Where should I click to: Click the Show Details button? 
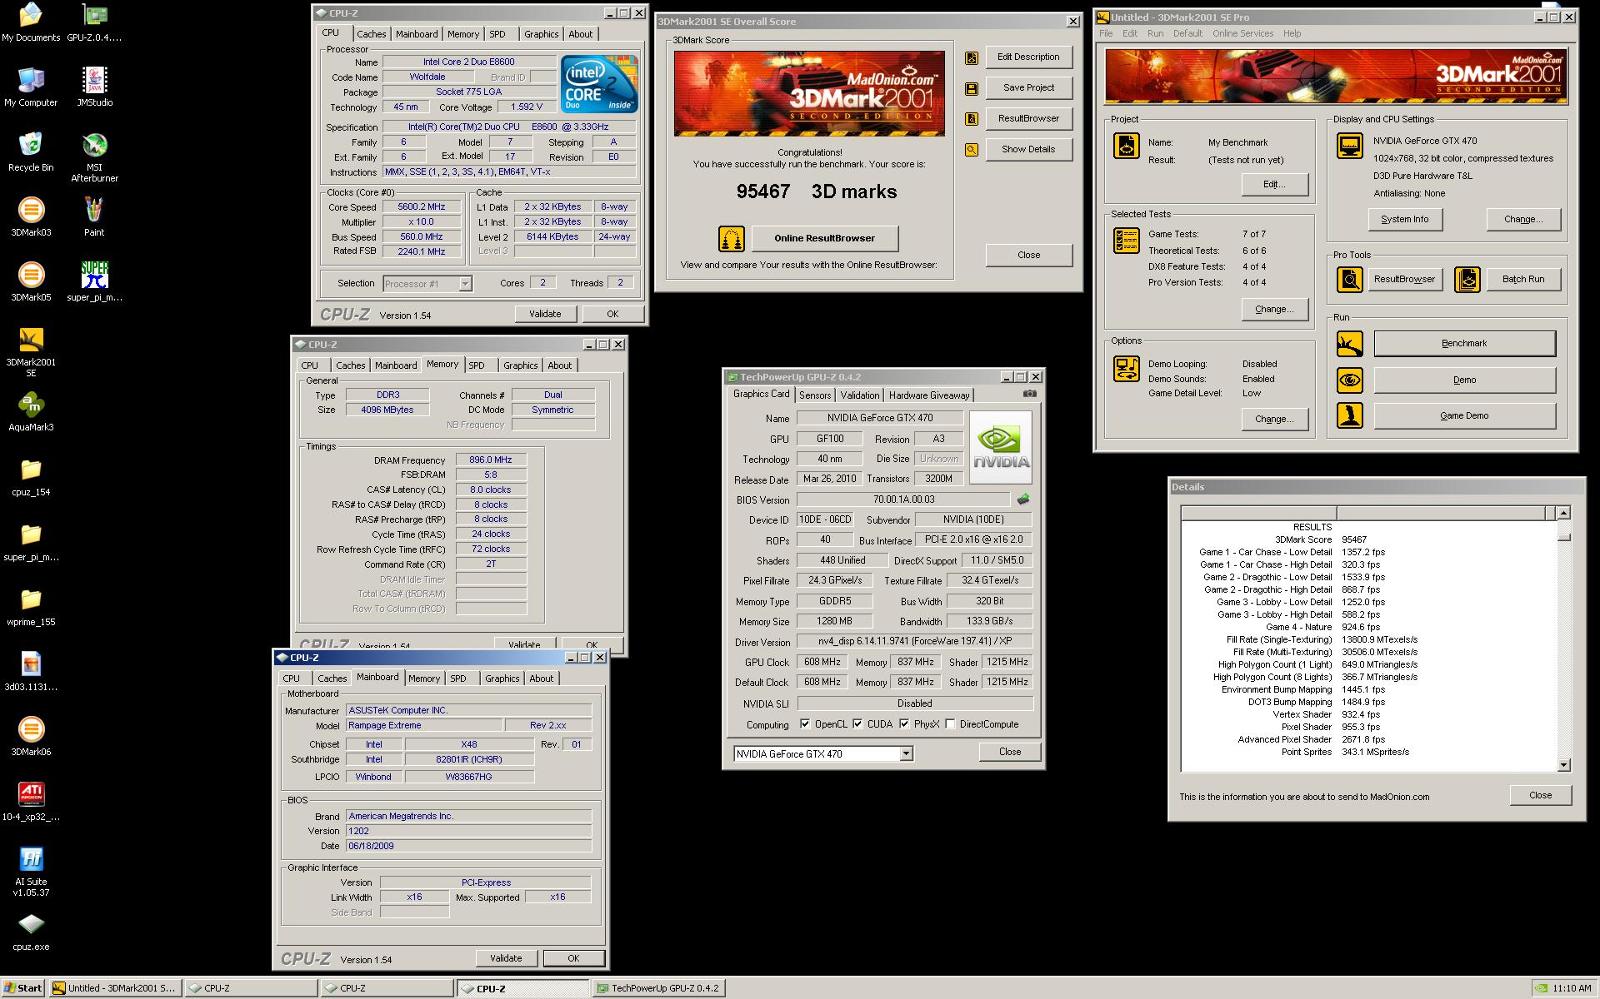[1028, 150]
